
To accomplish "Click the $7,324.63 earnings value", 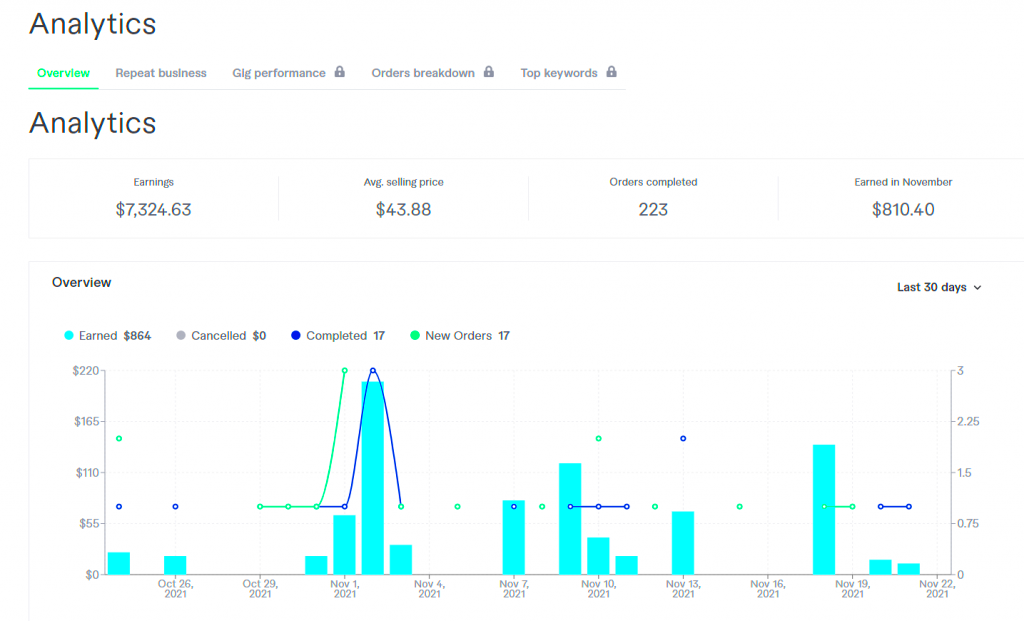I will pyautogui.click(x=153, y=210).
